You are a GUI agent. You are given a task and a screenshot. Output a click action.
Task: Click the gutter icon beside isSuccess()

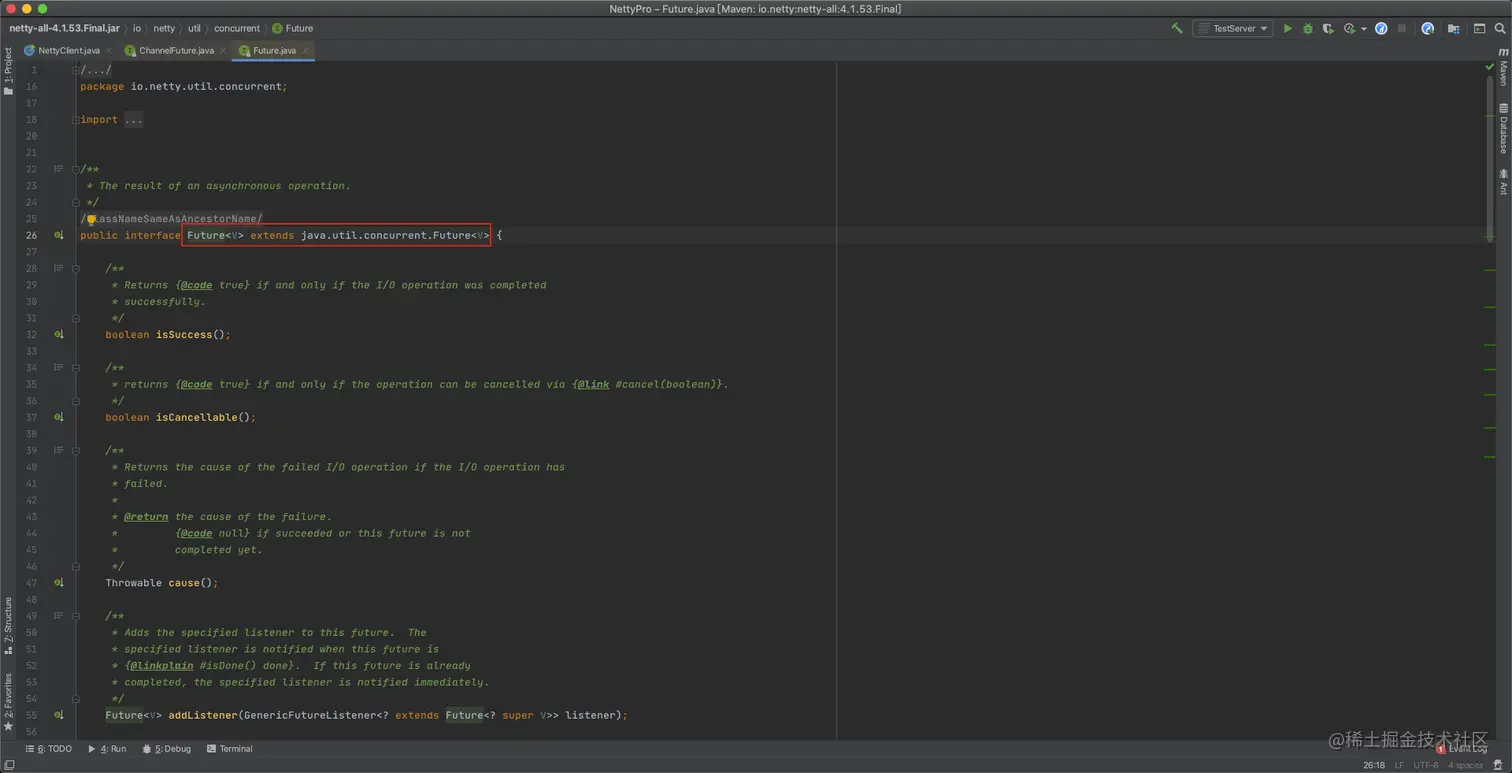click(x=58, y=335)
